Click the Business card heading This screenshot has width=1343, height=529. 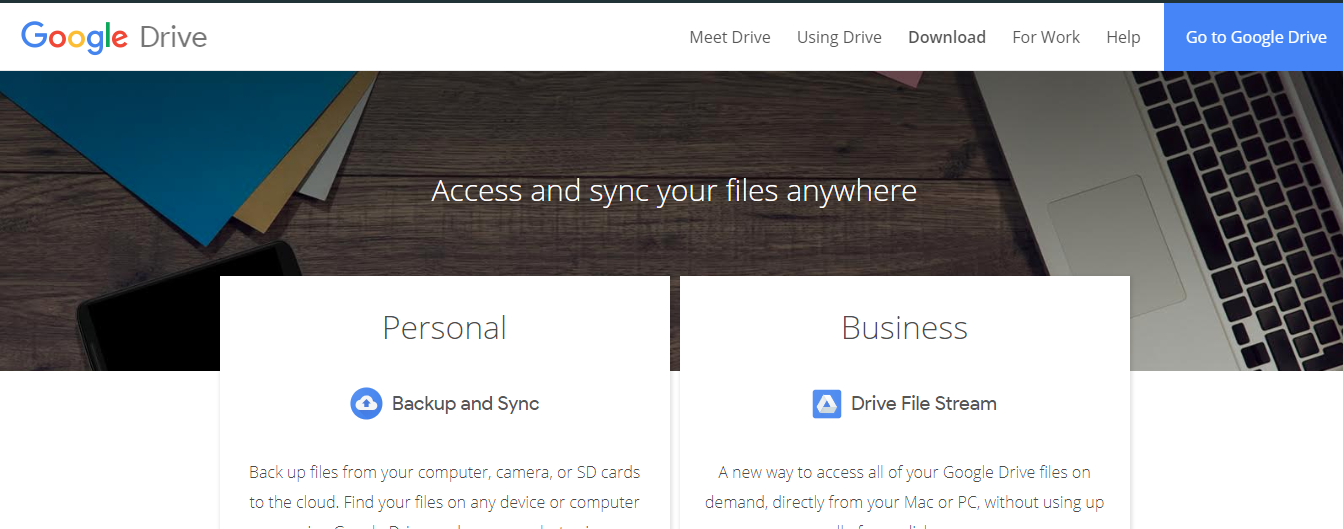click(905, 328)
